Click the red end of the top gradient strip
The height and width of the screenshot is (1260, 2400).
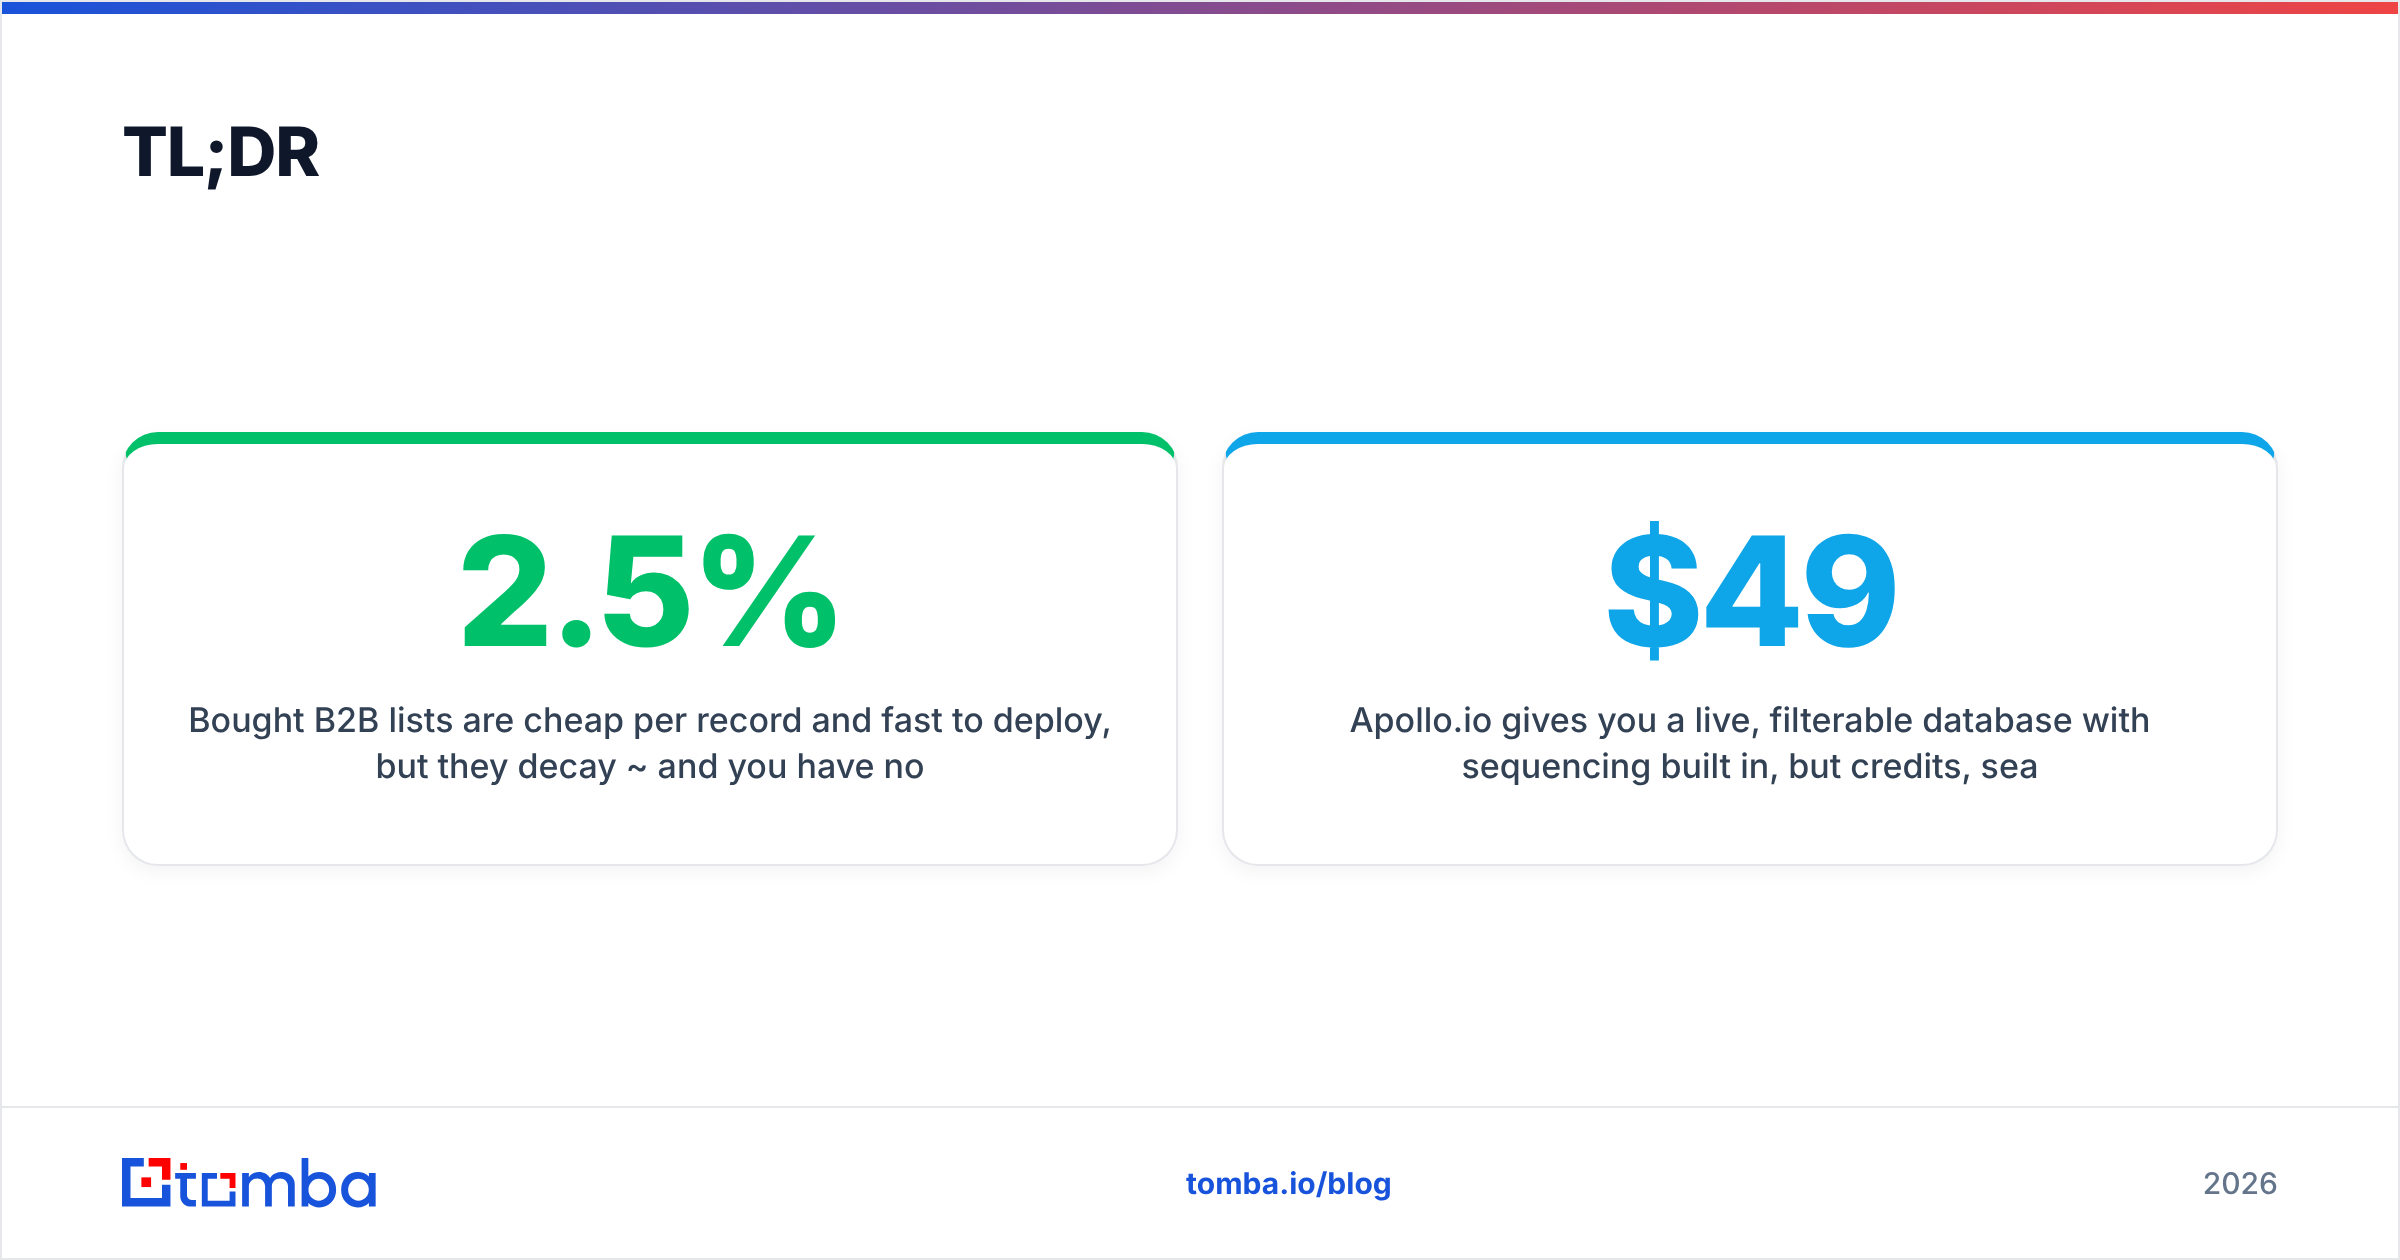point(2340,7)
